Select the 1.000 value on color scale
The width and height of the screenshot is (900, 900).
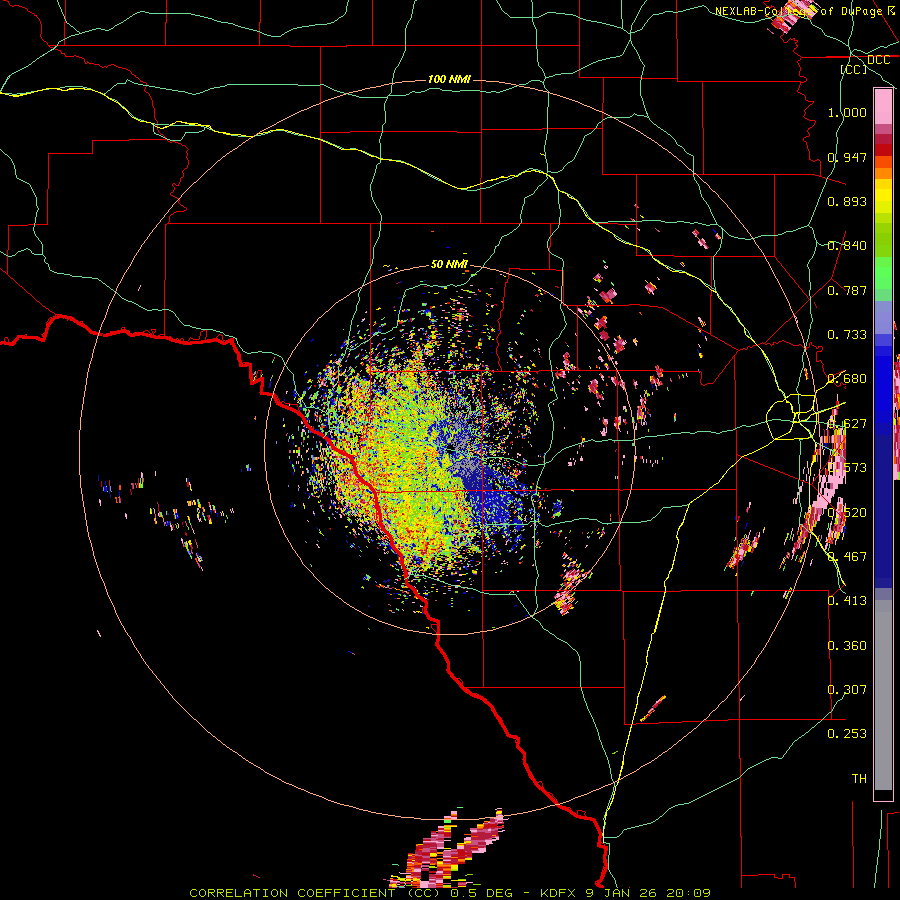pyautogui.click(x=847, y=112)
